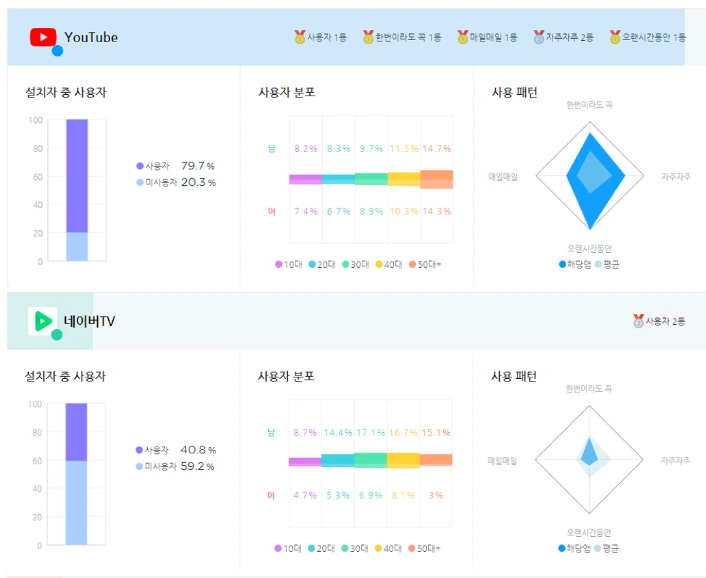Click 설치자 중 사용자 heading in YouTube panel

66,92
